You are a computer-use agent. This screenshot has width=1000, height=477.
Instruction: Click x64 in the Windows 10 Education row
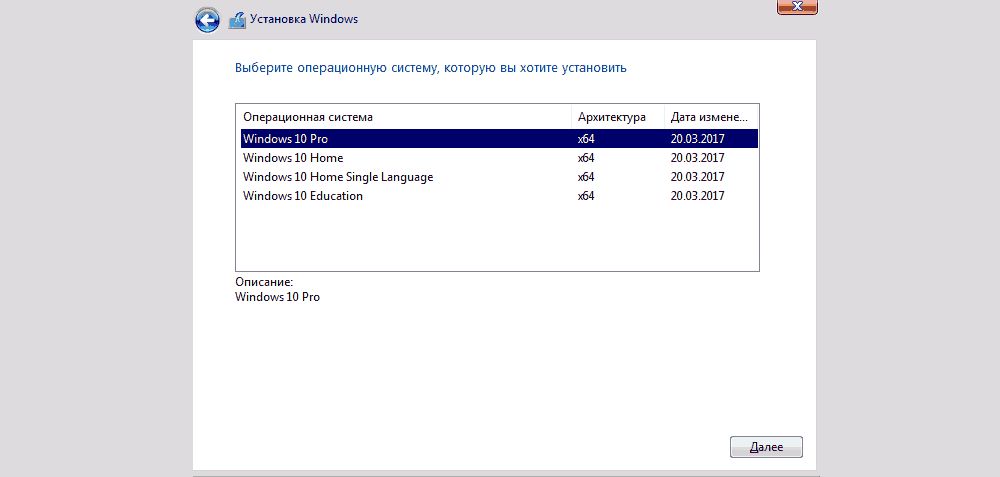point(586,196)
